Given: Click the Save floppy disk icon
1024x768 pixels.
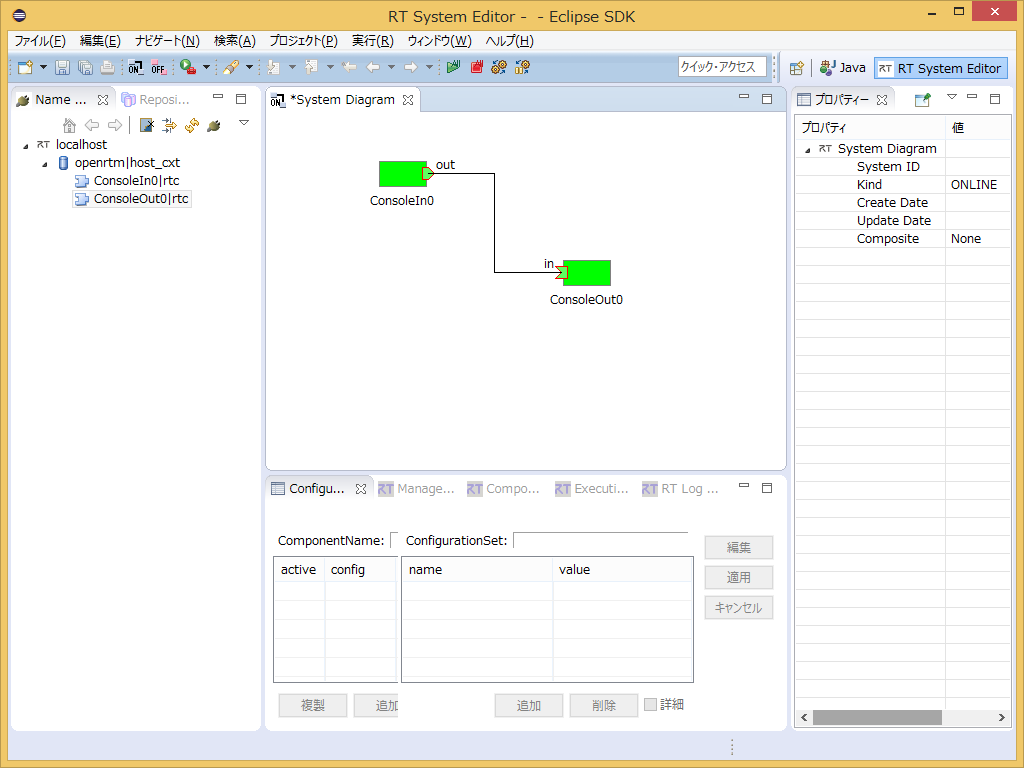Looking at the screenshot, I should [62, 67].
